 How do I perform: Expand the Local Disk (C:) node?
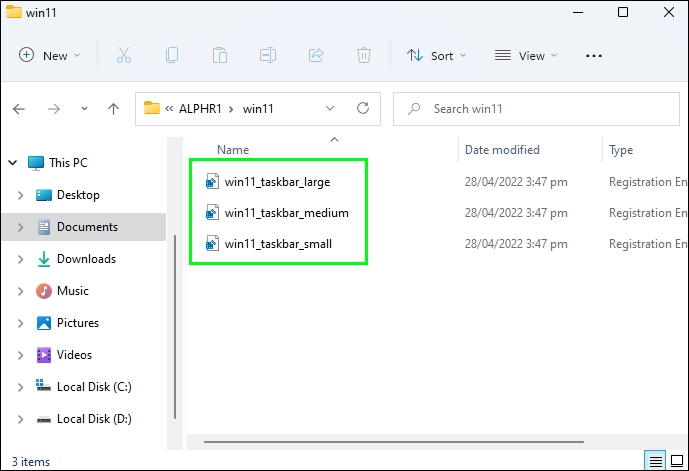click(21, 388)
